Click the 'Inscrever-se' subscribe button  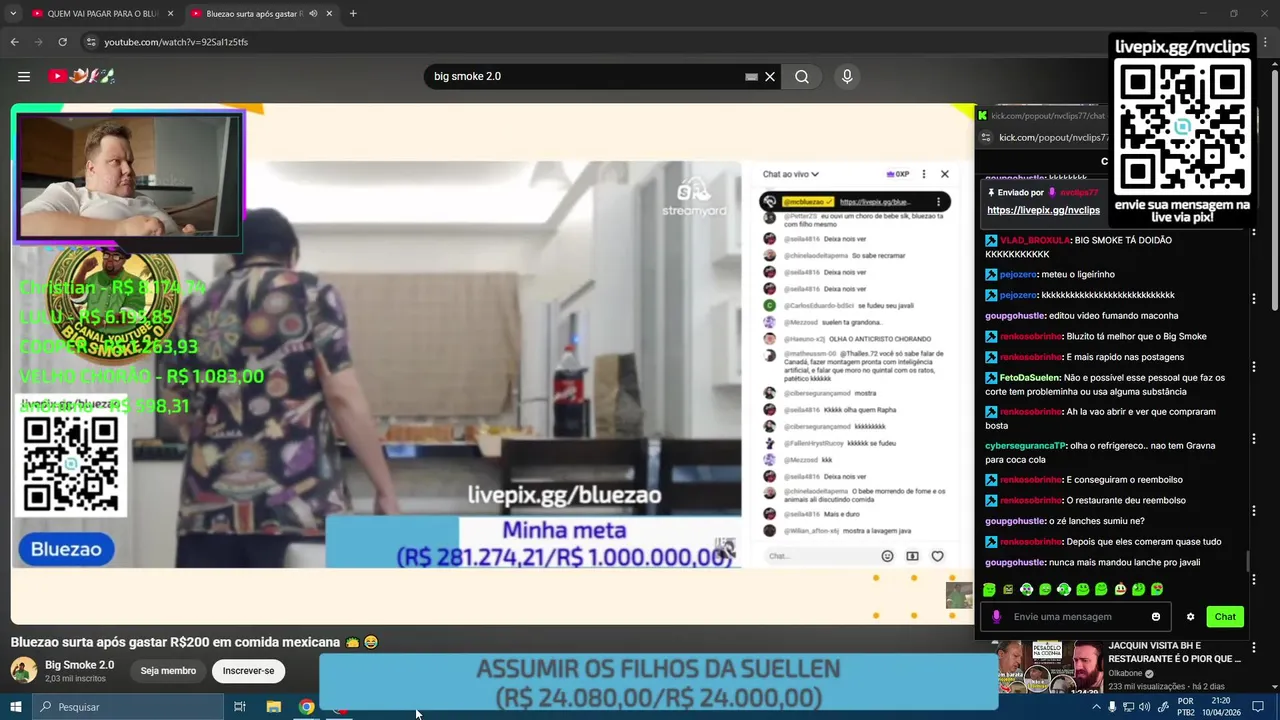tap(248, 671)
